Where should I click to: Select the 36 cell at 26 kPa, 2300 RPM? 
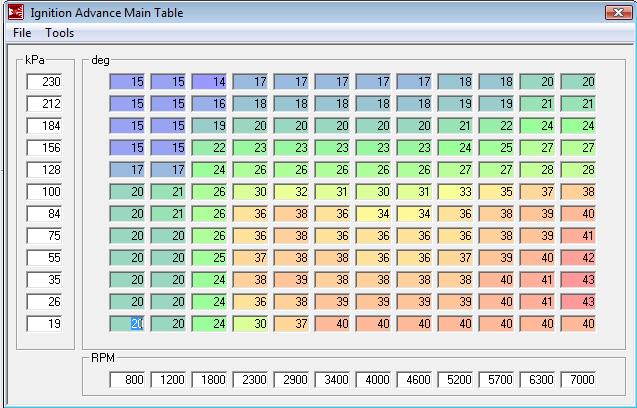250,302
